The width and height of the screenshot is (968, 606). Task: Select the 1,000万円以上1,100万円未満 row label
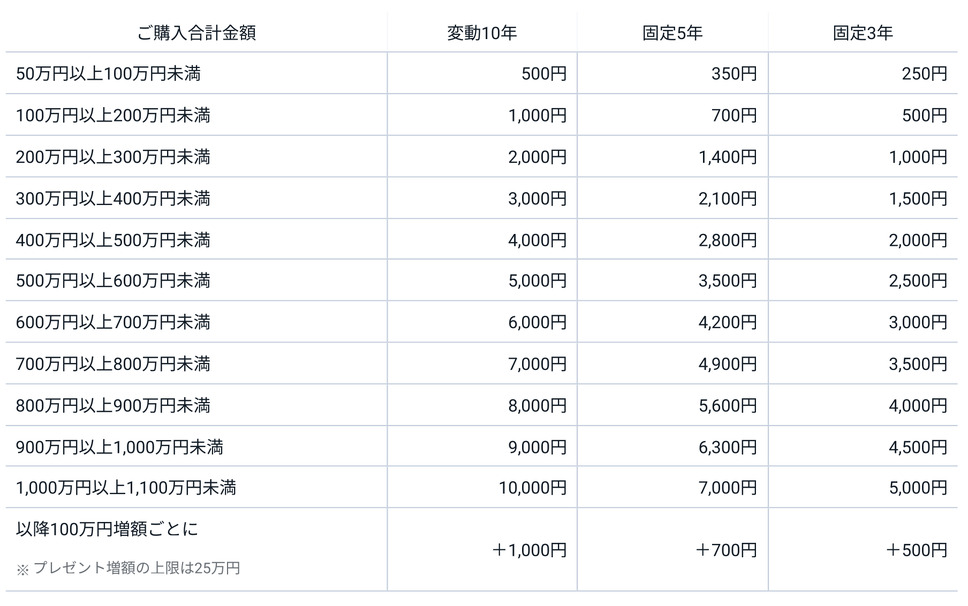126,488
